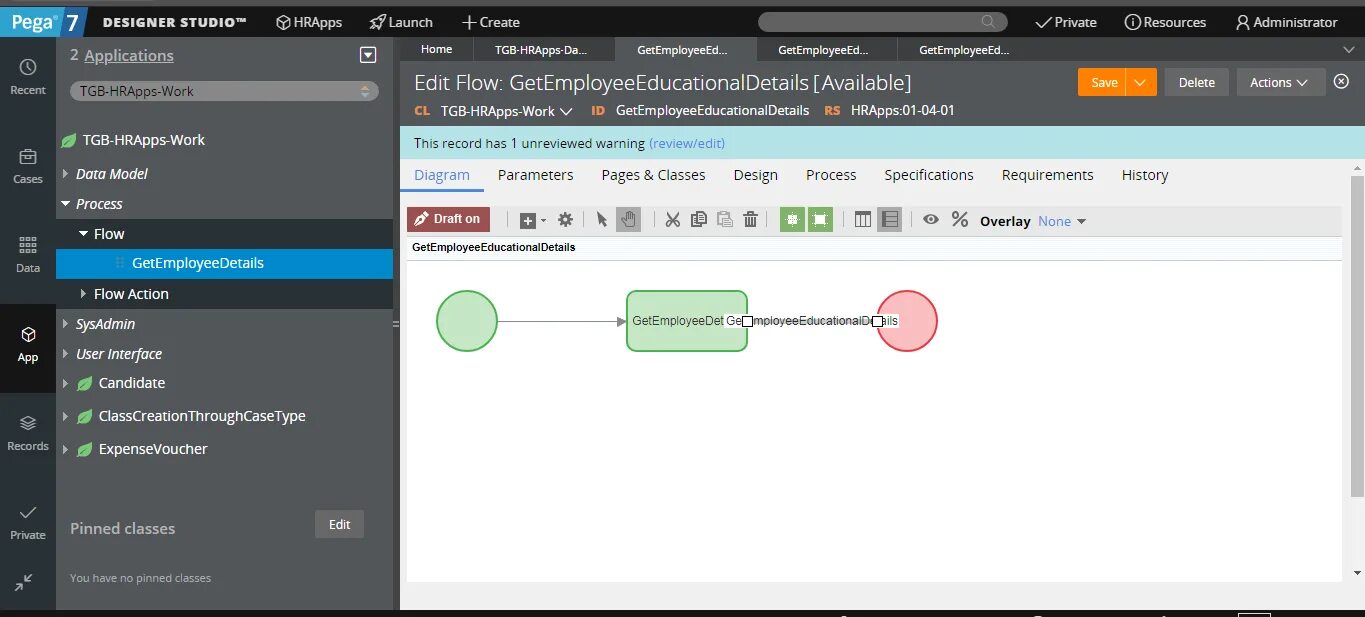Open TGB-HRApps-Work class selector

pos(224,91)
